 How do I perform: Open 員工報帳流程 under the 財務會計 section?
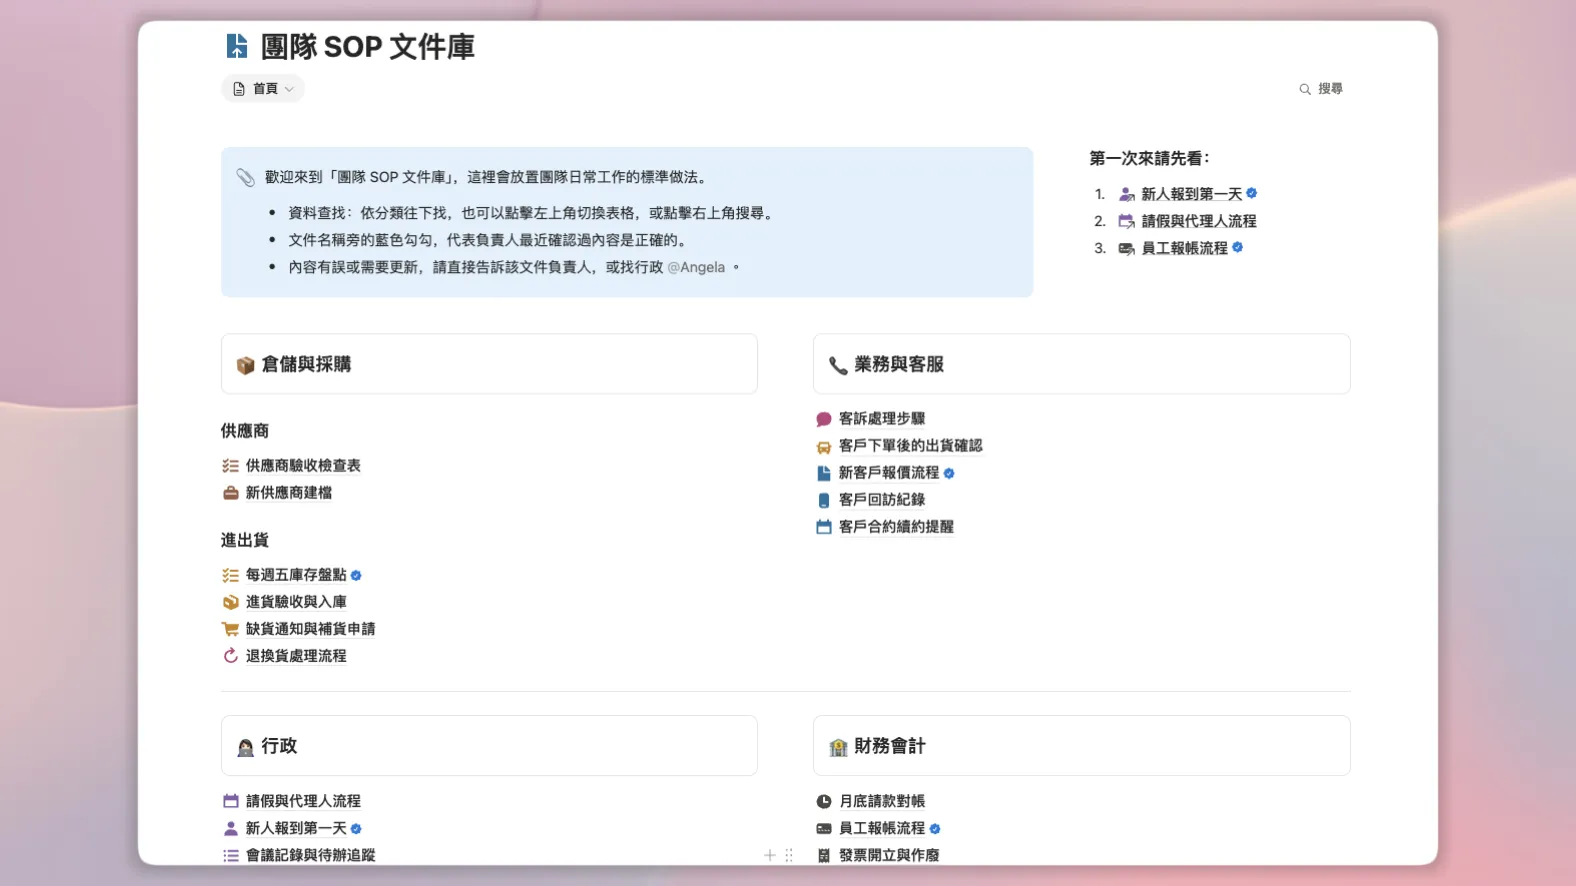point(882,828)
